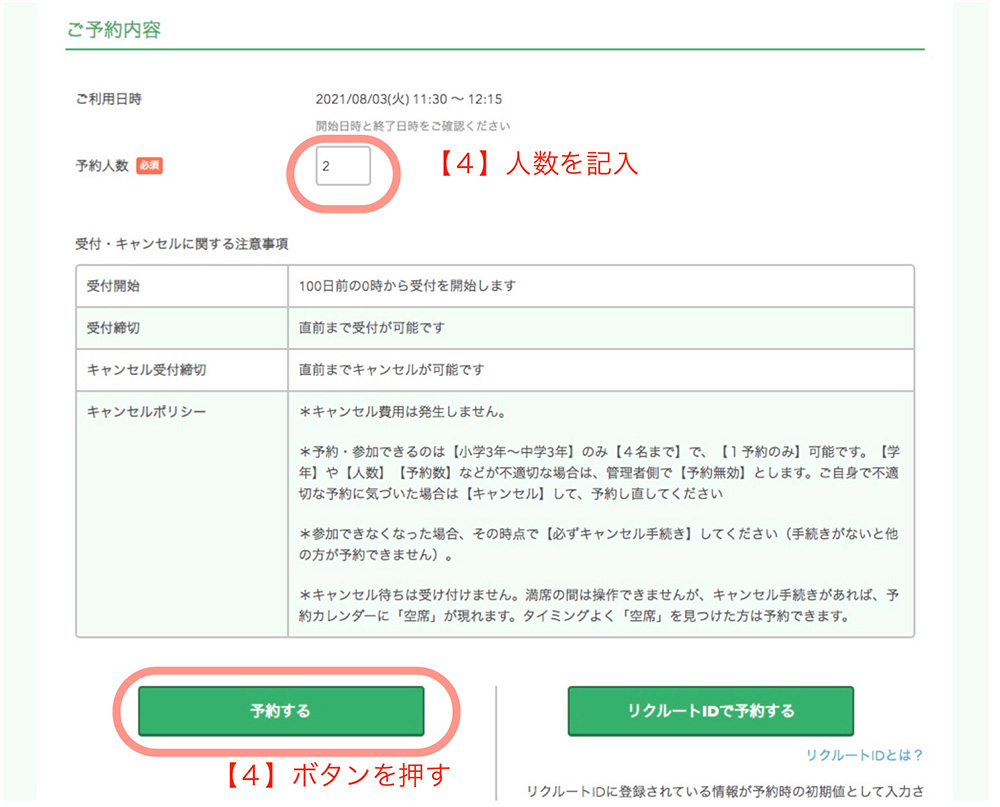Open the リクルートIDとは？ help link

tap(864, 755)
